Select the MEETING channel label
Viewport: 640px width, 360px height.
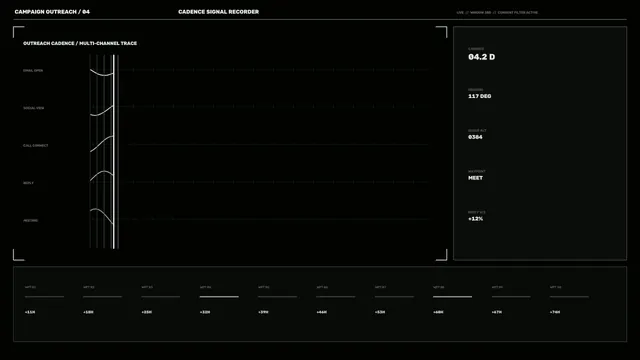point(31,221)
